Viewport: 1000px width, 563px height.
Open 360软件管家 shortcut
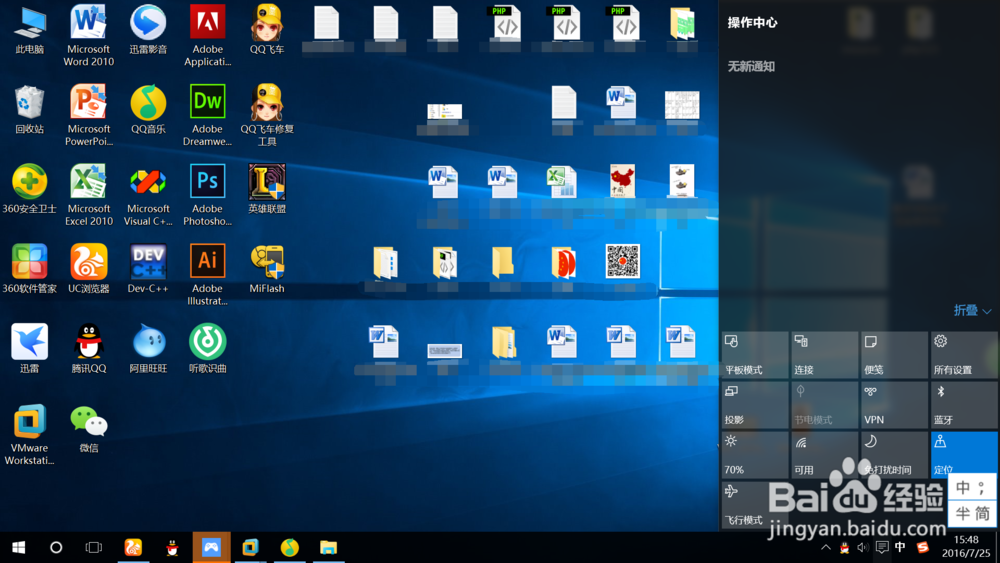tap(29, 269)
